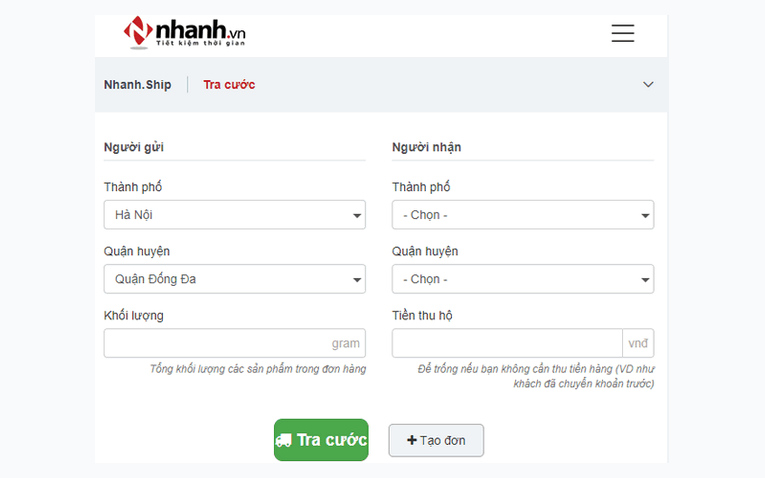Click the Khối lượng label

[134, 316]
